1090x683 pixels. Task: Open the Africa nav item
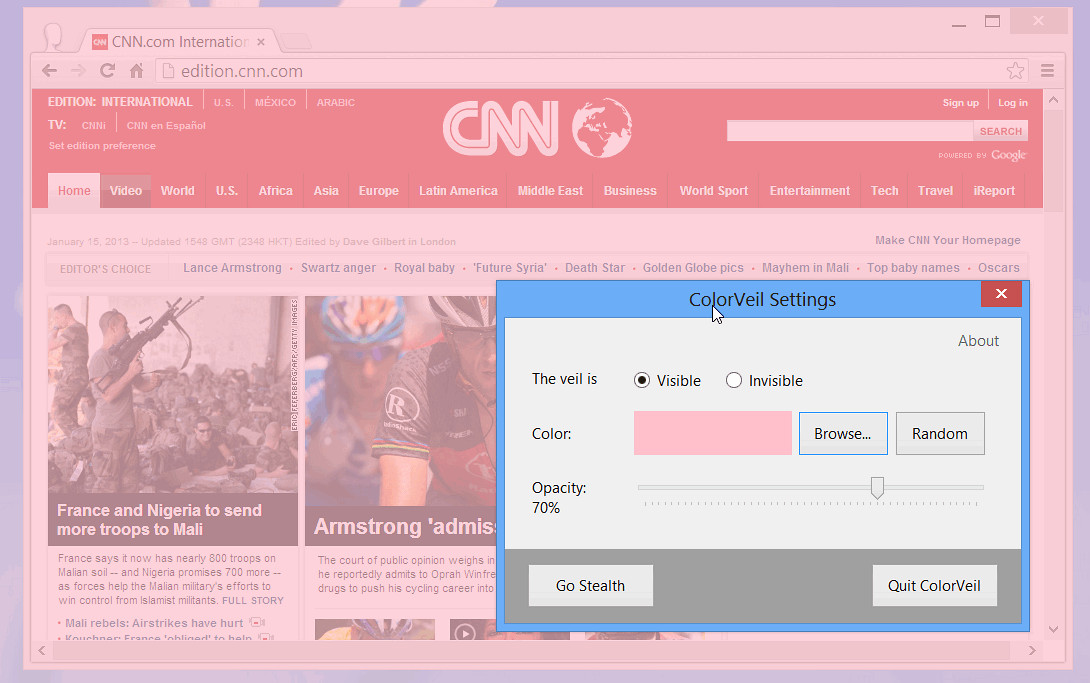[275, 190]
